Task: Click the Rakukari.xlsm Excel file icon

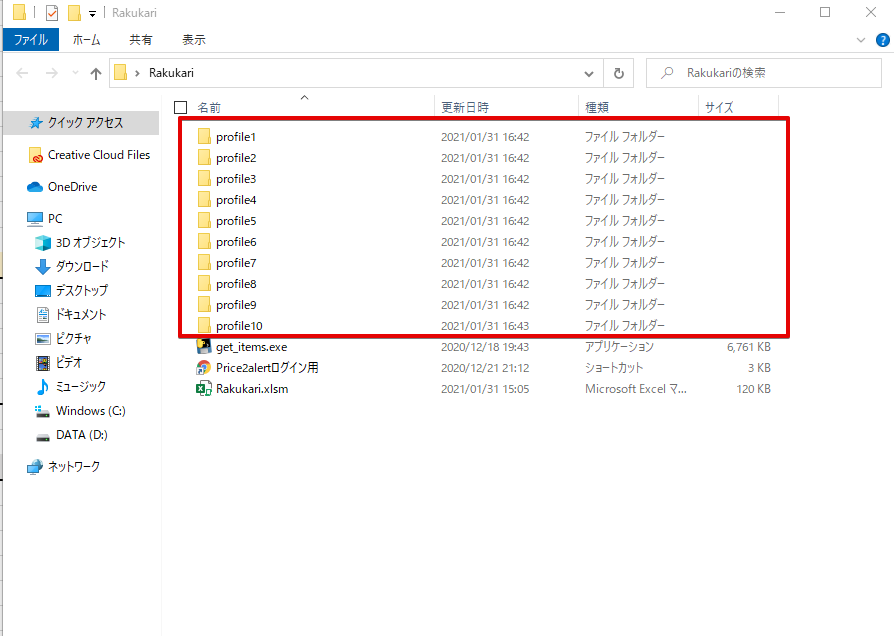Action: click(203, 389)
